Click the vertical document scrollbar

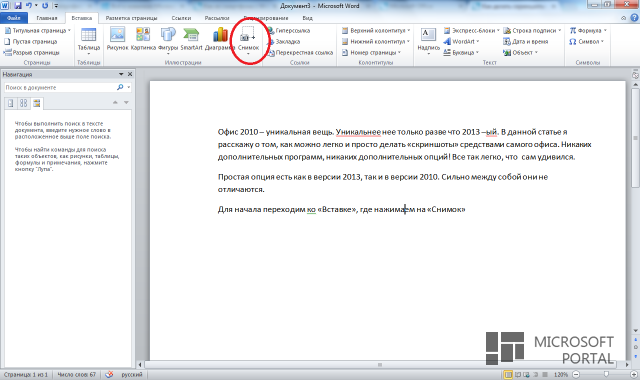[636, 137]
